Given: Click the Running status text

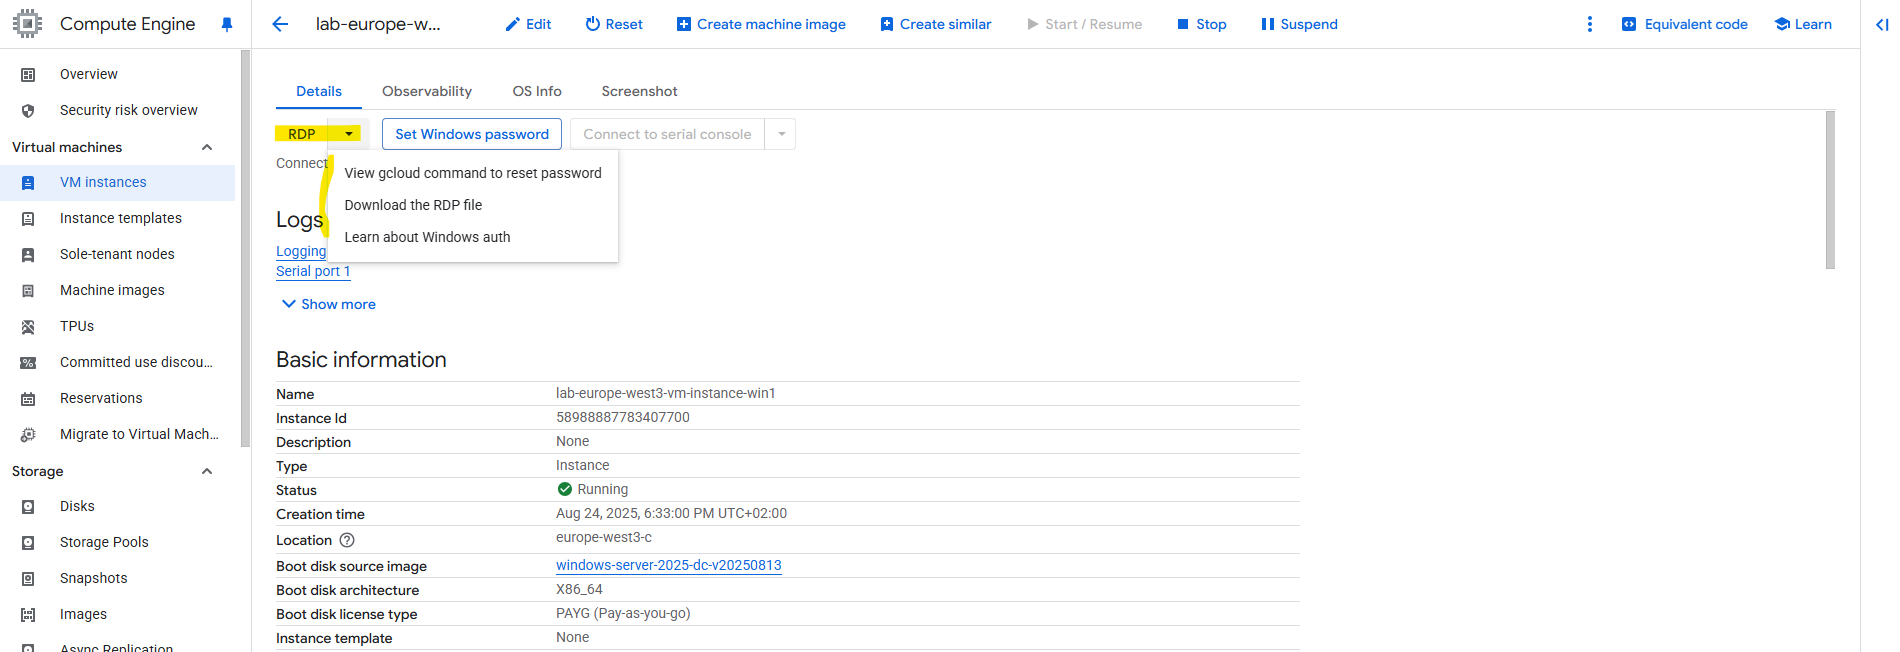Looking at the screenshot, I should [x=603, y=489].
